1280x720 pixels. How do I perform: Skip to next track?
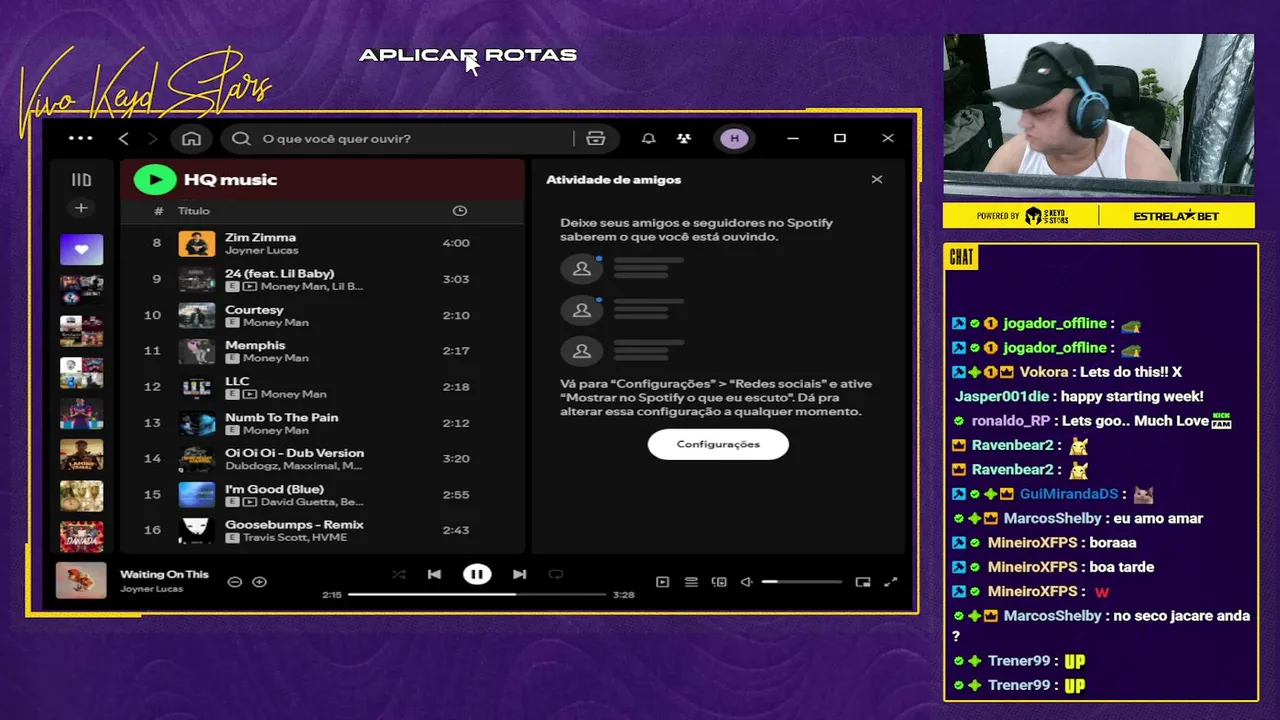519,574
